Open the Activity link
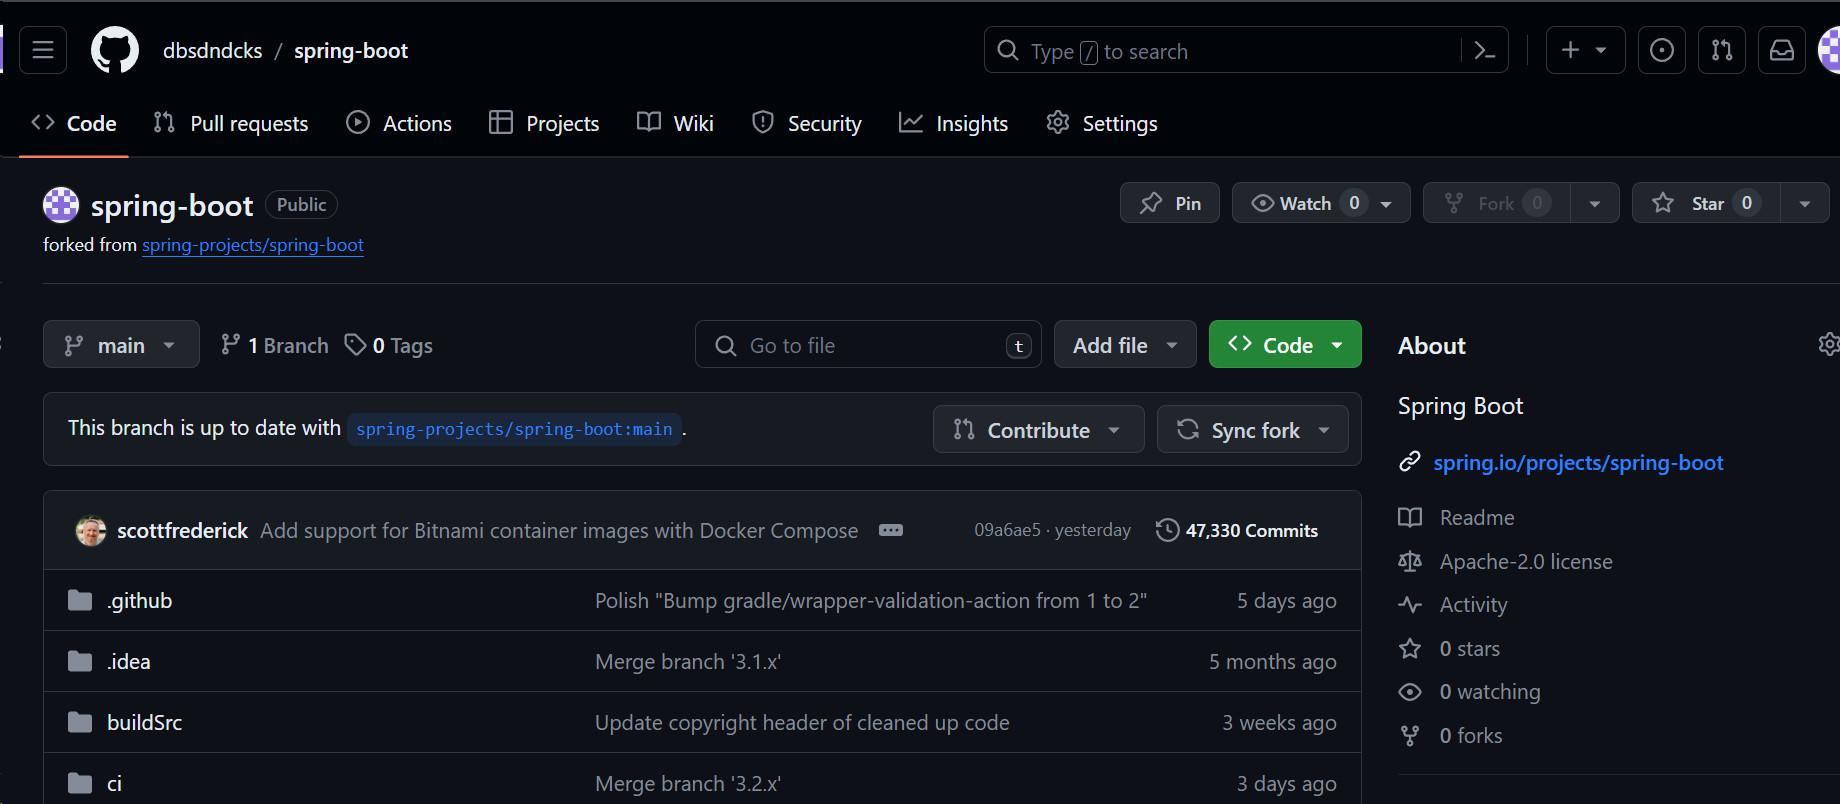Image resolution: width=1840 pixels, height=804 pixels. pyautogui.click(x=1473, y=604)
